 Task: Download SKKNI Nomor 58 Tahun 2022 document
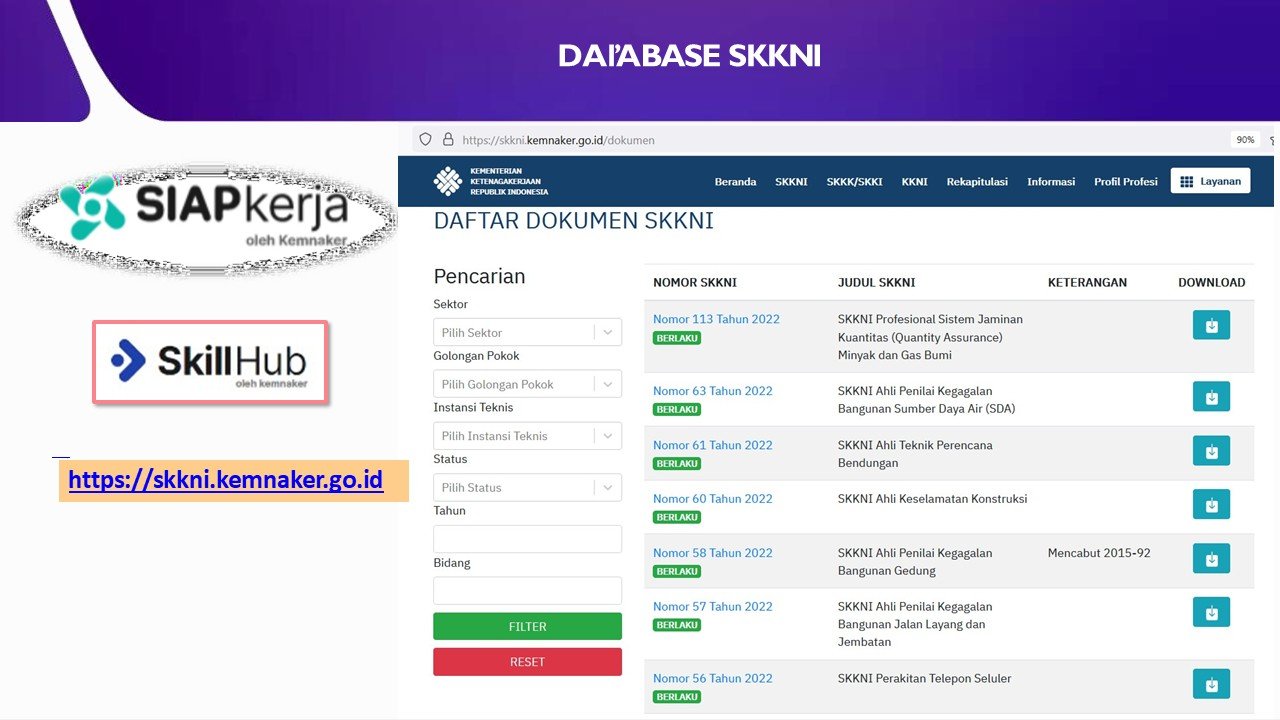1211,559
